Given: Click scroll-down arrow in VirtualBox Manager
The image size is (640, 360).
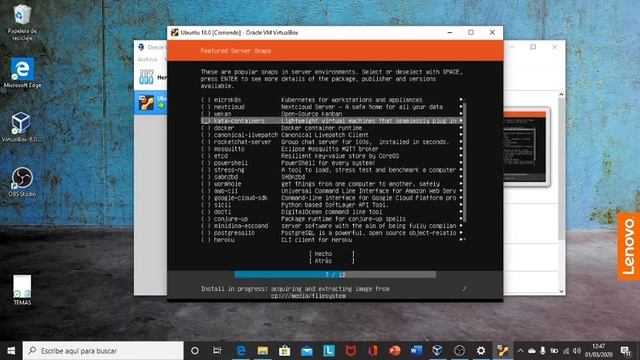Looking at the screenshot, I should click(x=561, y=291).
